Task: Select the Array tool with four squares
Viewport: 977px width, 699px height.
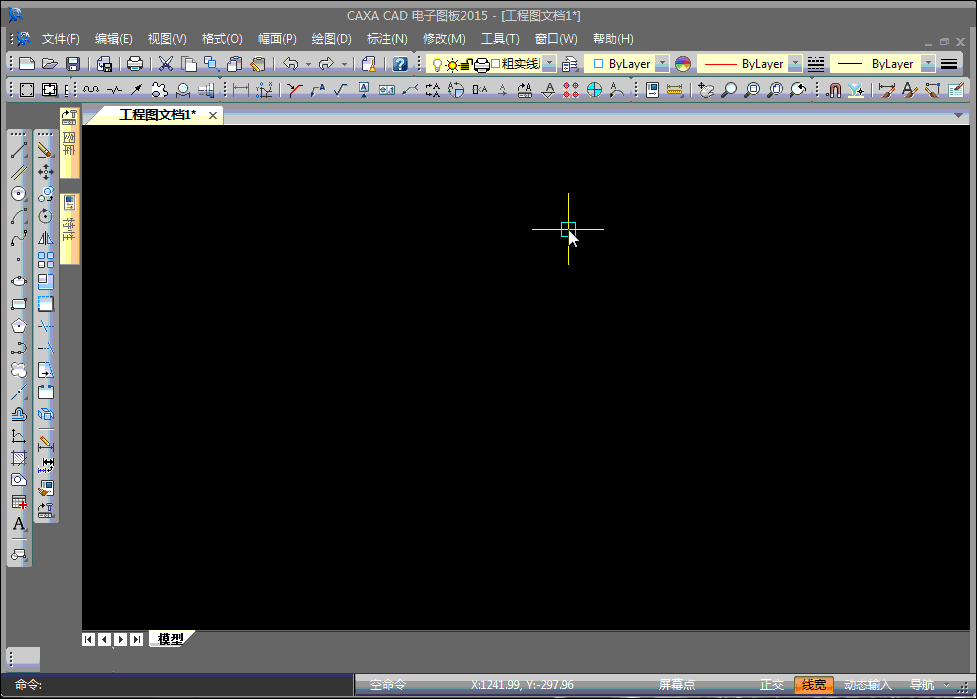Action: click(x=45, y=260)
